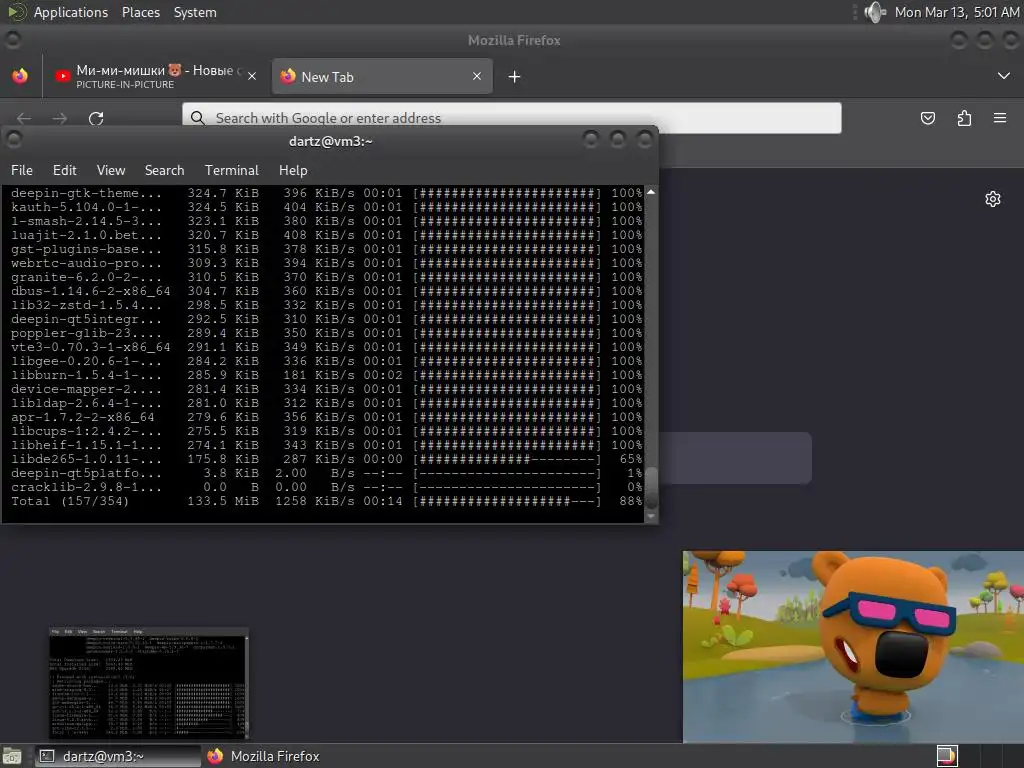Click the cracklib-2.9.8-1 line
The width and height of the screenshot is (1024, 768).
click(327, 487)
